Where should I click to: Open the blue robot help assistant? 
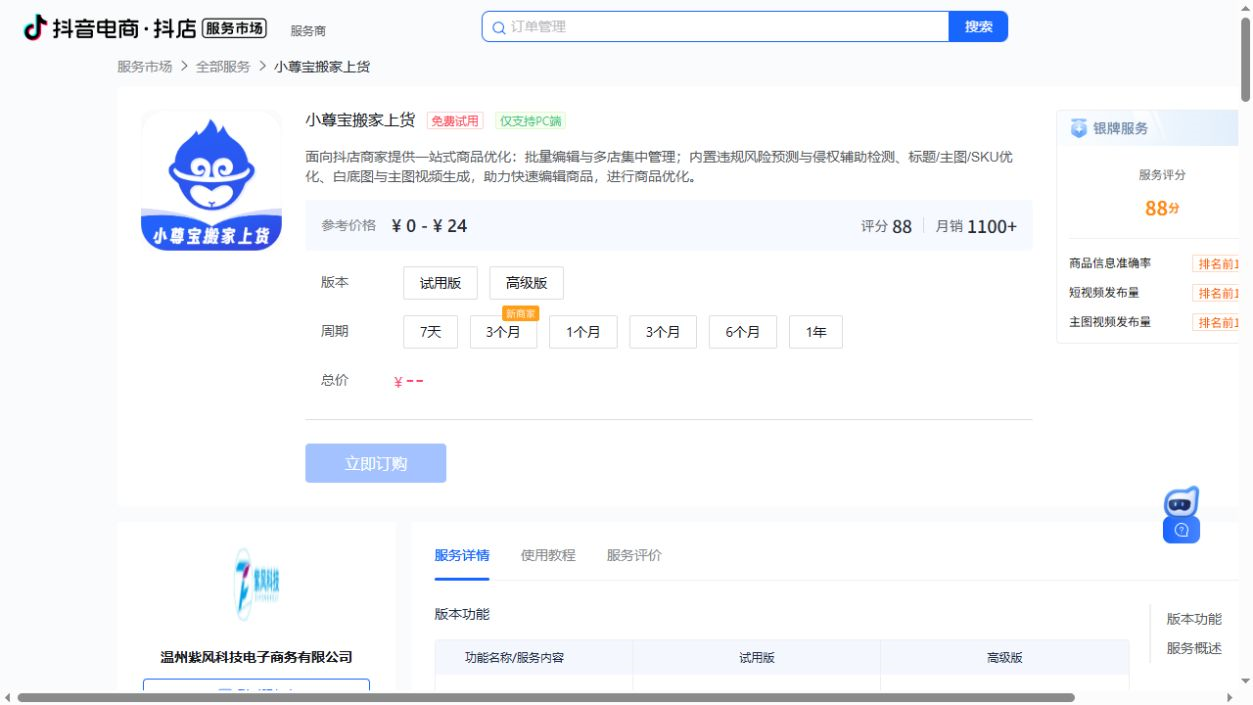[1181, 515]
